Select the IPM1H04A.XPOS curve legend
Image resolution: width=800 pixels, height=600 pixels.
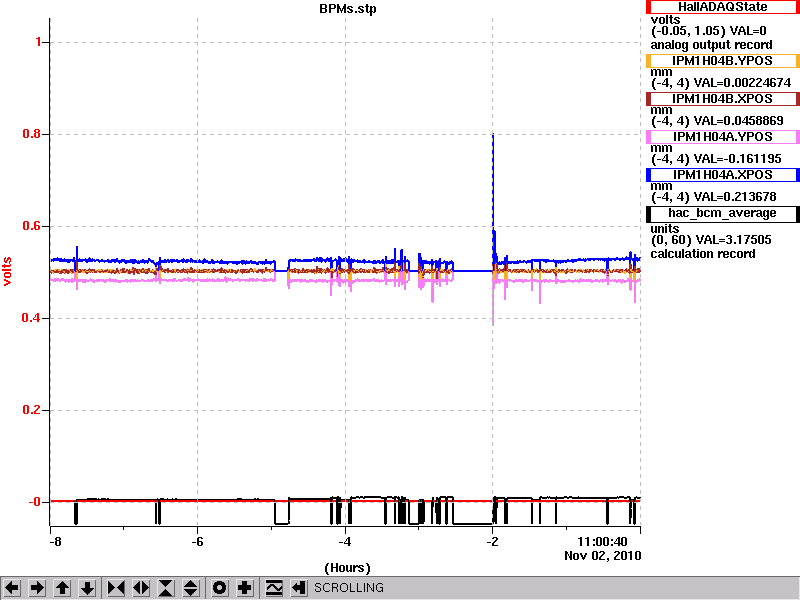(x=722, y=175)
